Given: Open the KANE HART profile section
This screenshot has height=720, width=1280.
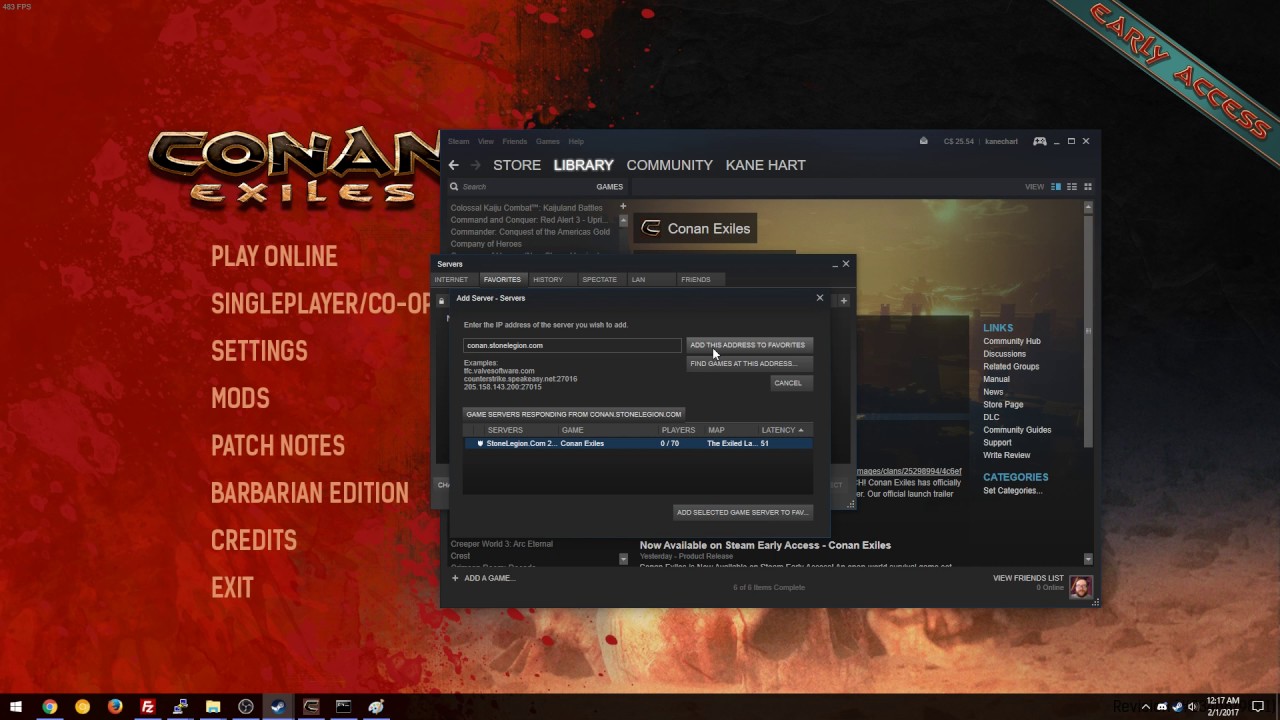Looking at the screenshot, I should coord(765,165).
